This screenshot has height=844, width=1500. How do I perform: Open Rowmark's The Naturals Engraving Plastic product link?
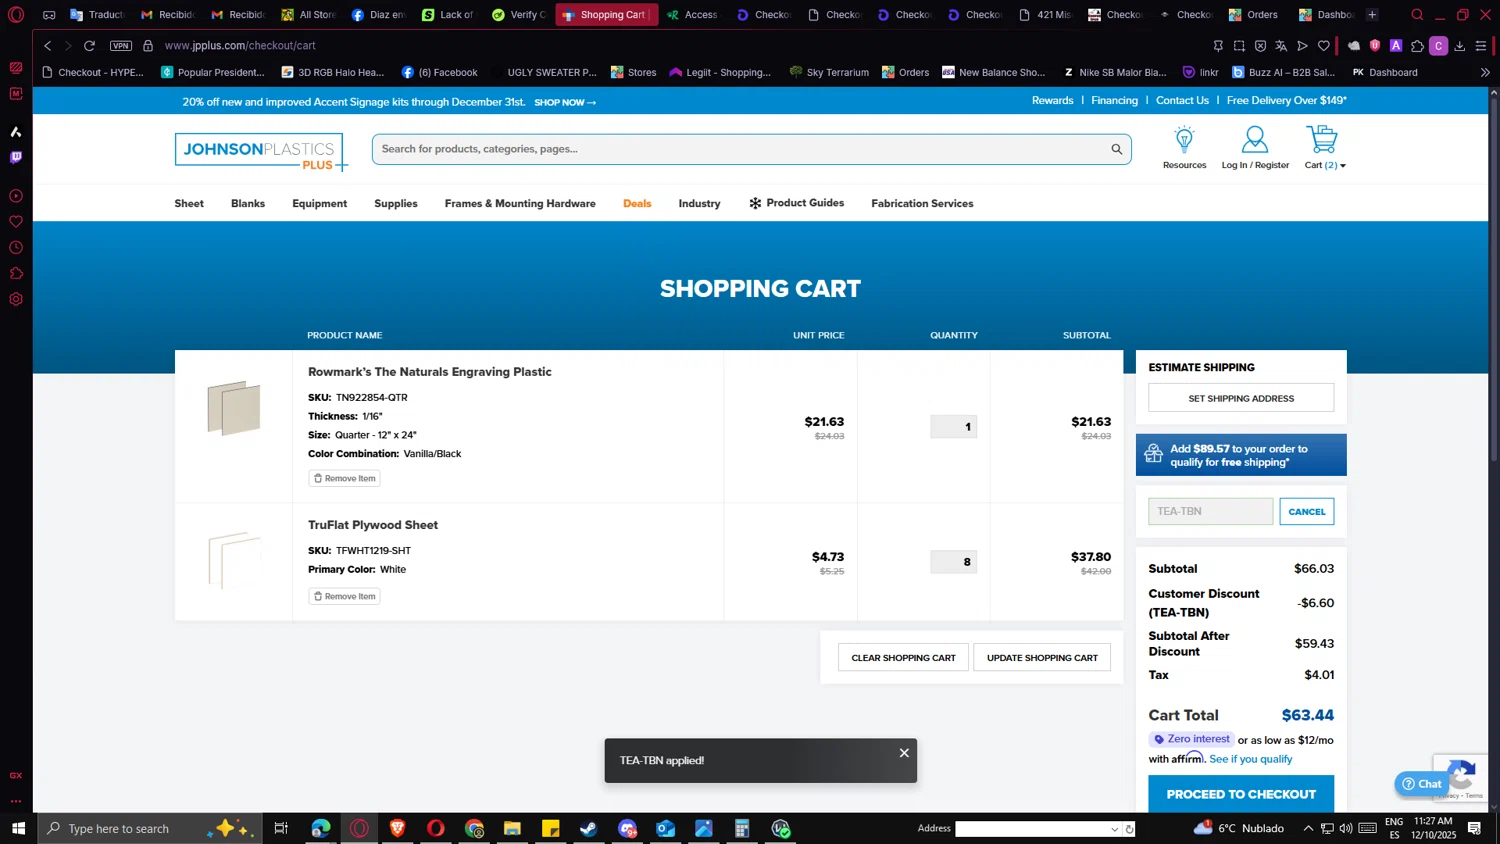coord(430,372)
